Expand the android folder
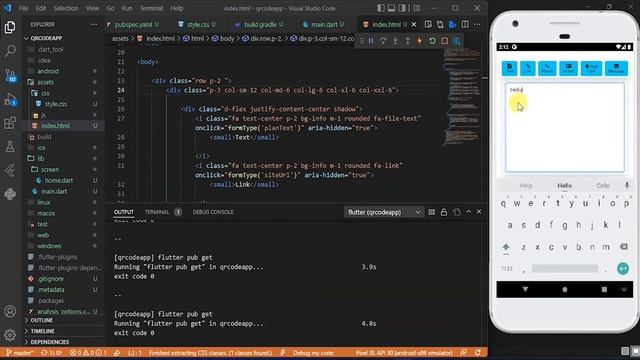Viewport: 640px width, 360px height. (63, 71)
